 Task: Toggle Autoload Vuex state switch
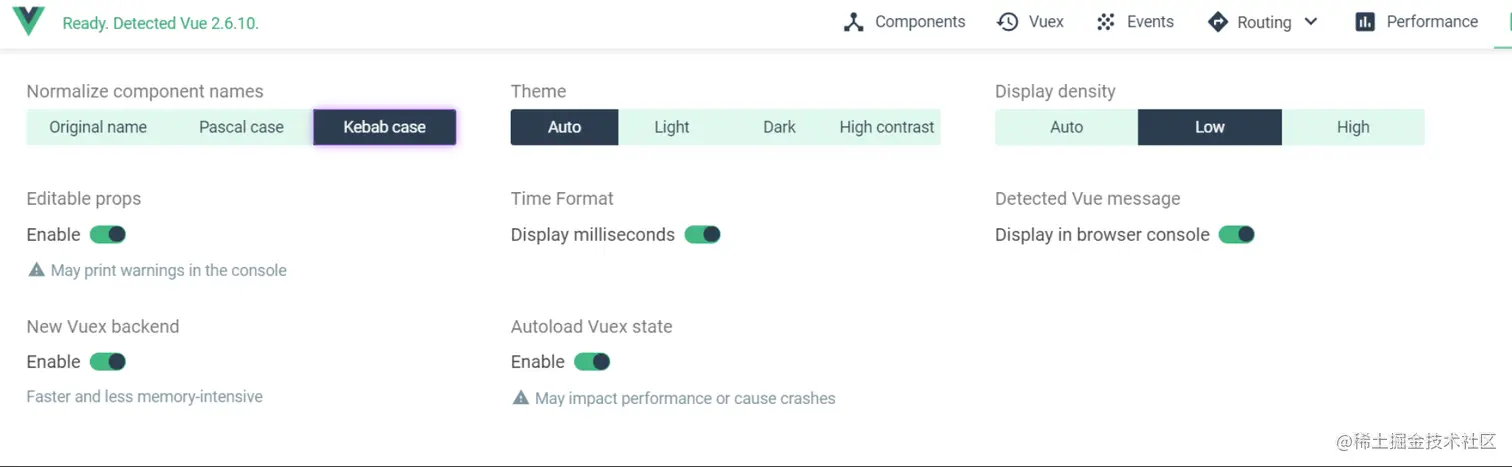(x=592, y=362)
